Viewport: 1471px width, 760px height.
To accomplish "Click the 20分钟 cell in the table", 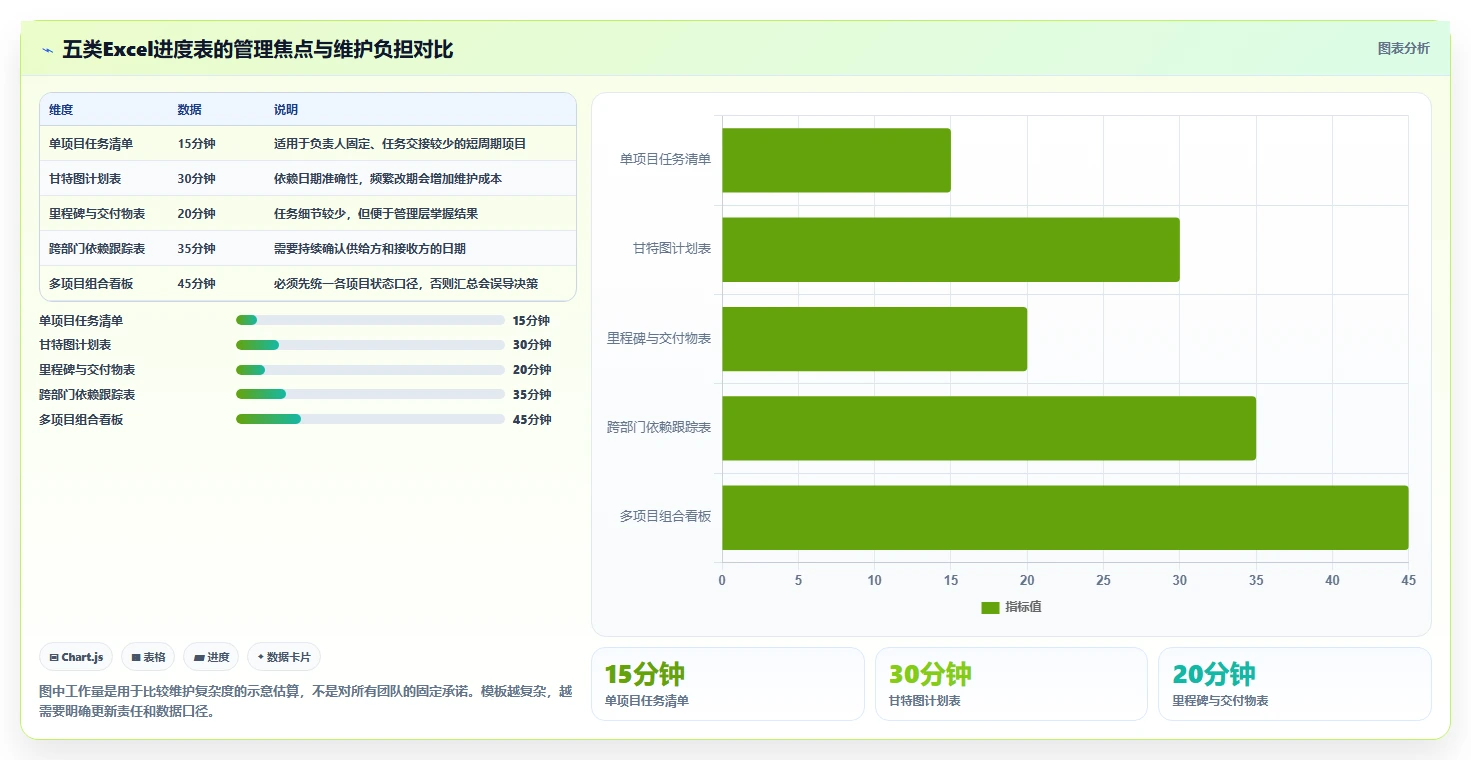I will click(x=196, y=214).
